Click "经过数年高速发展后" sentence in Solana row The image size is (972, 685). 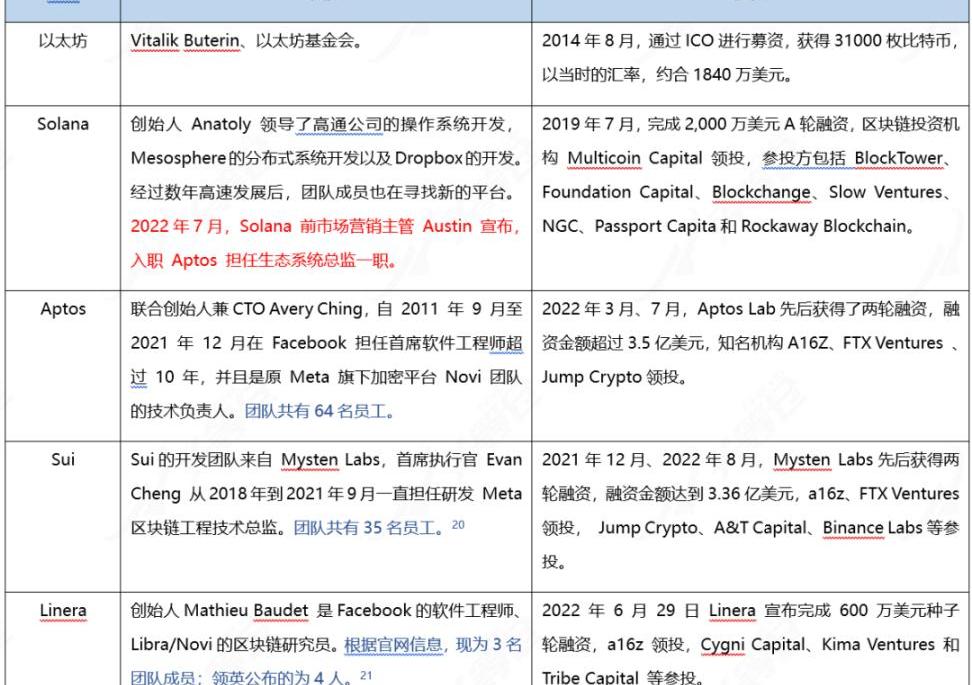(208, 192)
